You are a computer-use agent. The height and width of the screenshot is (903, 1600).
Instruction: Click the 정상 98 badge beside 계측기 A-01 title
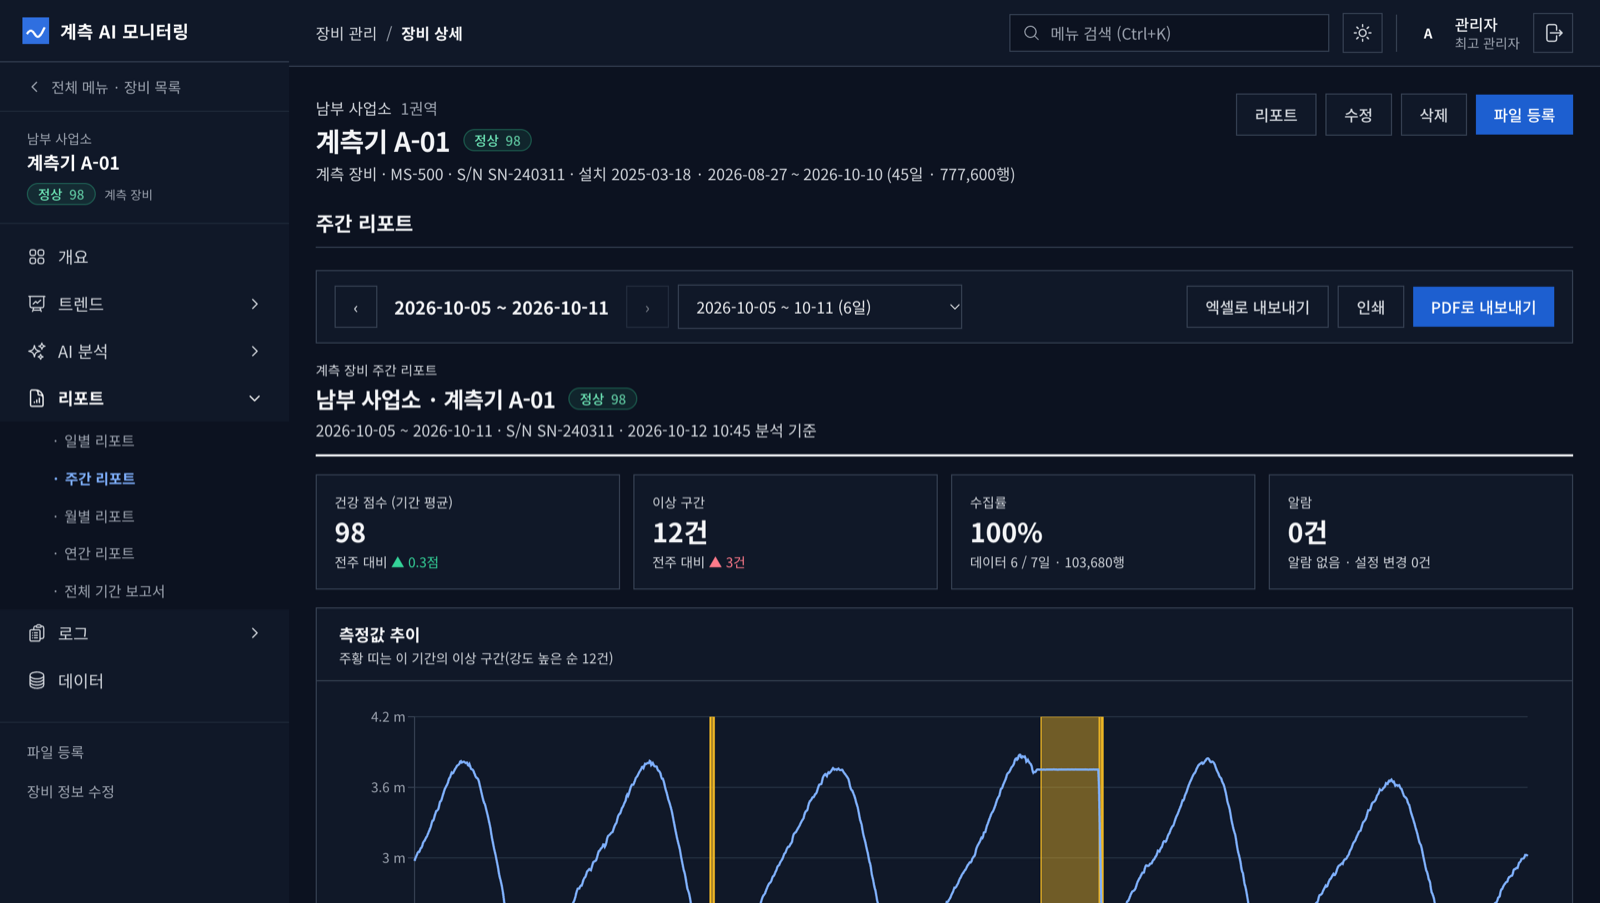pos(497,141)
